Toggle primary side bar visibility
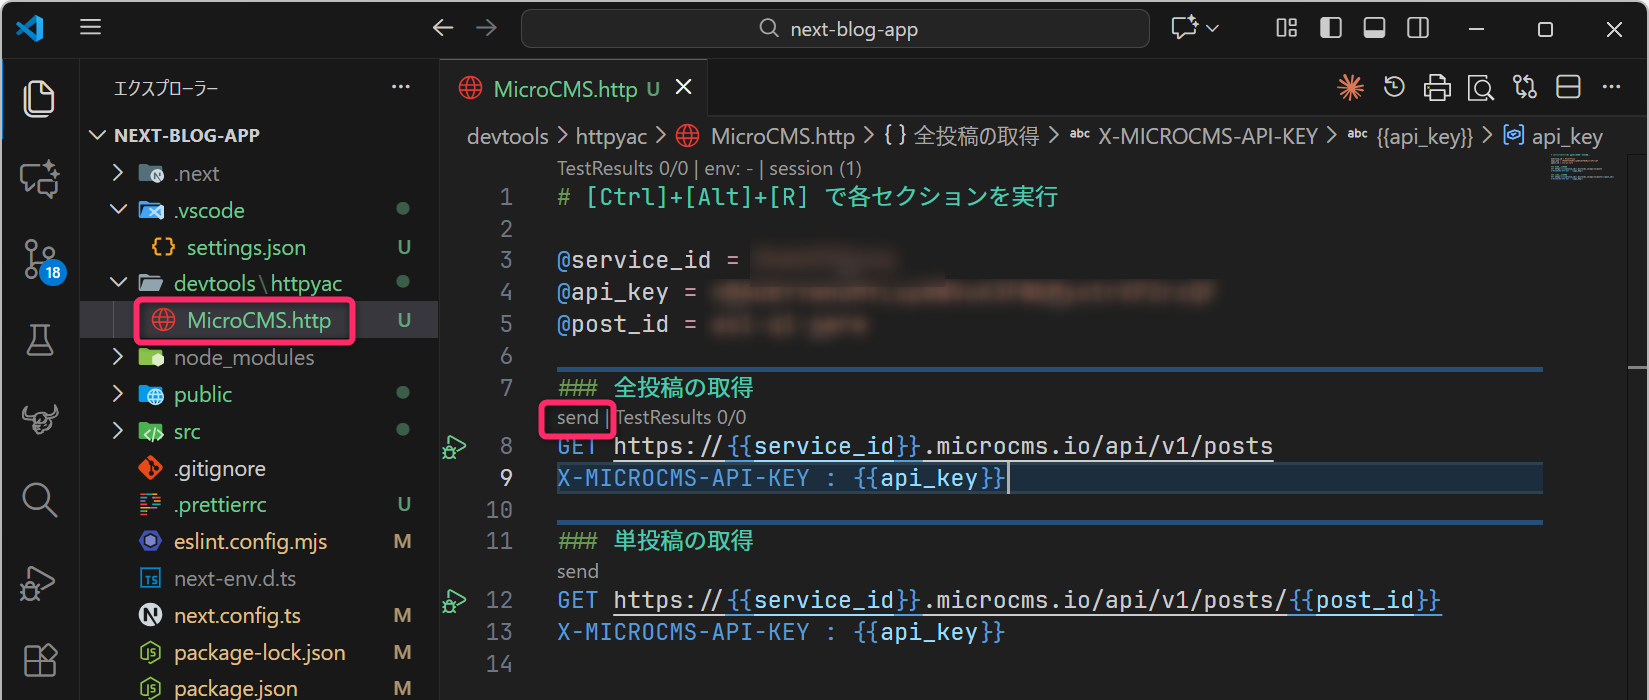 point(1330,29)
